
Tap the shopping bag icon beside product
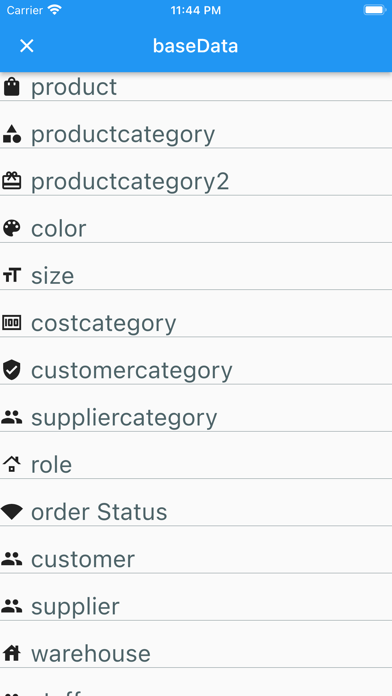[x=12, y=87]
